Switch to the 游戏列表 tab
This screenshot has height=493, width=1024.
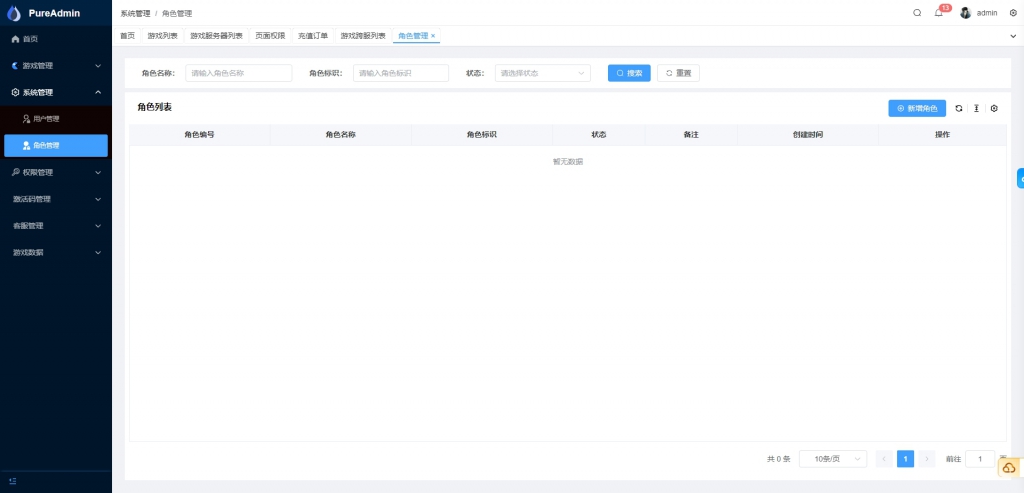click(163, 36)
